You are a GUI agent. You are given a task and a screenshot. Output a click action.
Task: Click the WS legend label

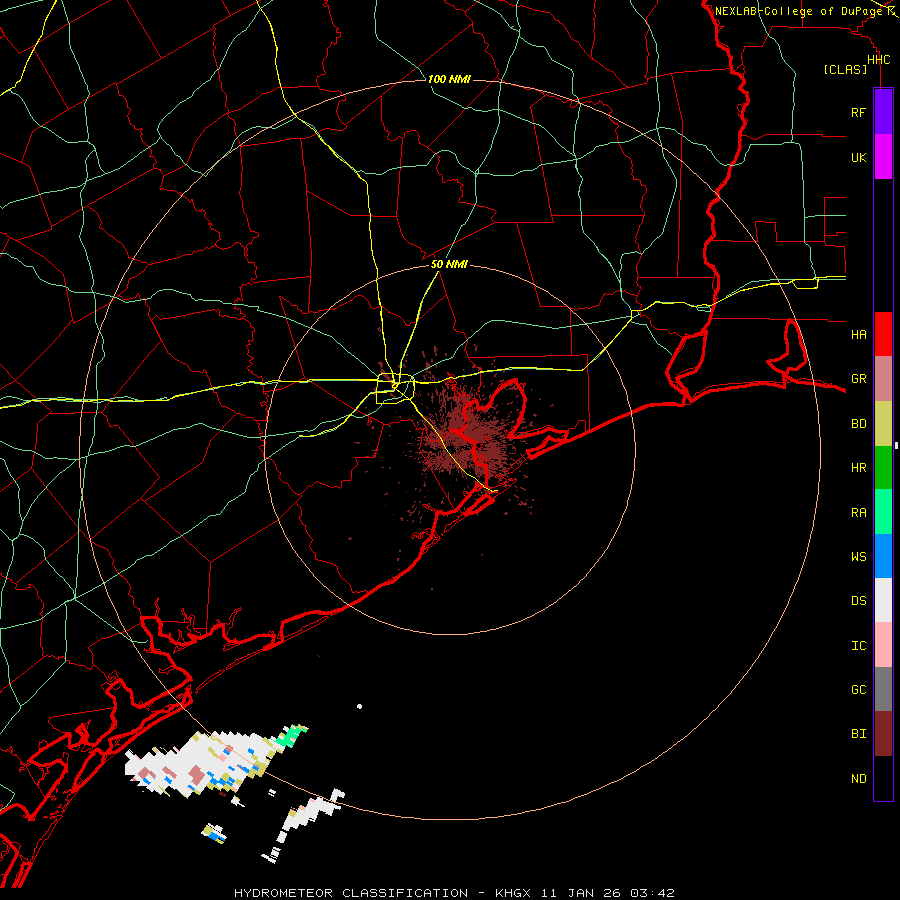[858, 557]
